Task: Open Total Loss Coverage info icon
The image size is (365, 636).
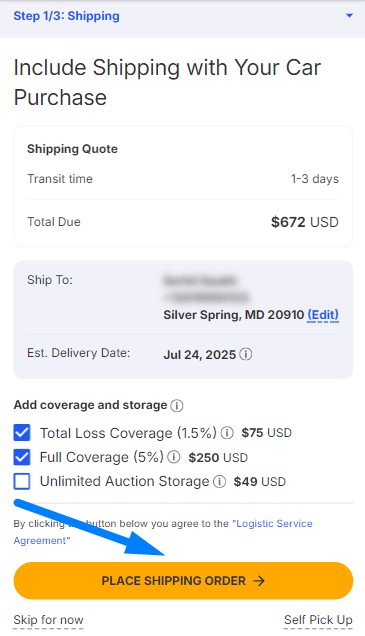Action: click(227, 433)
